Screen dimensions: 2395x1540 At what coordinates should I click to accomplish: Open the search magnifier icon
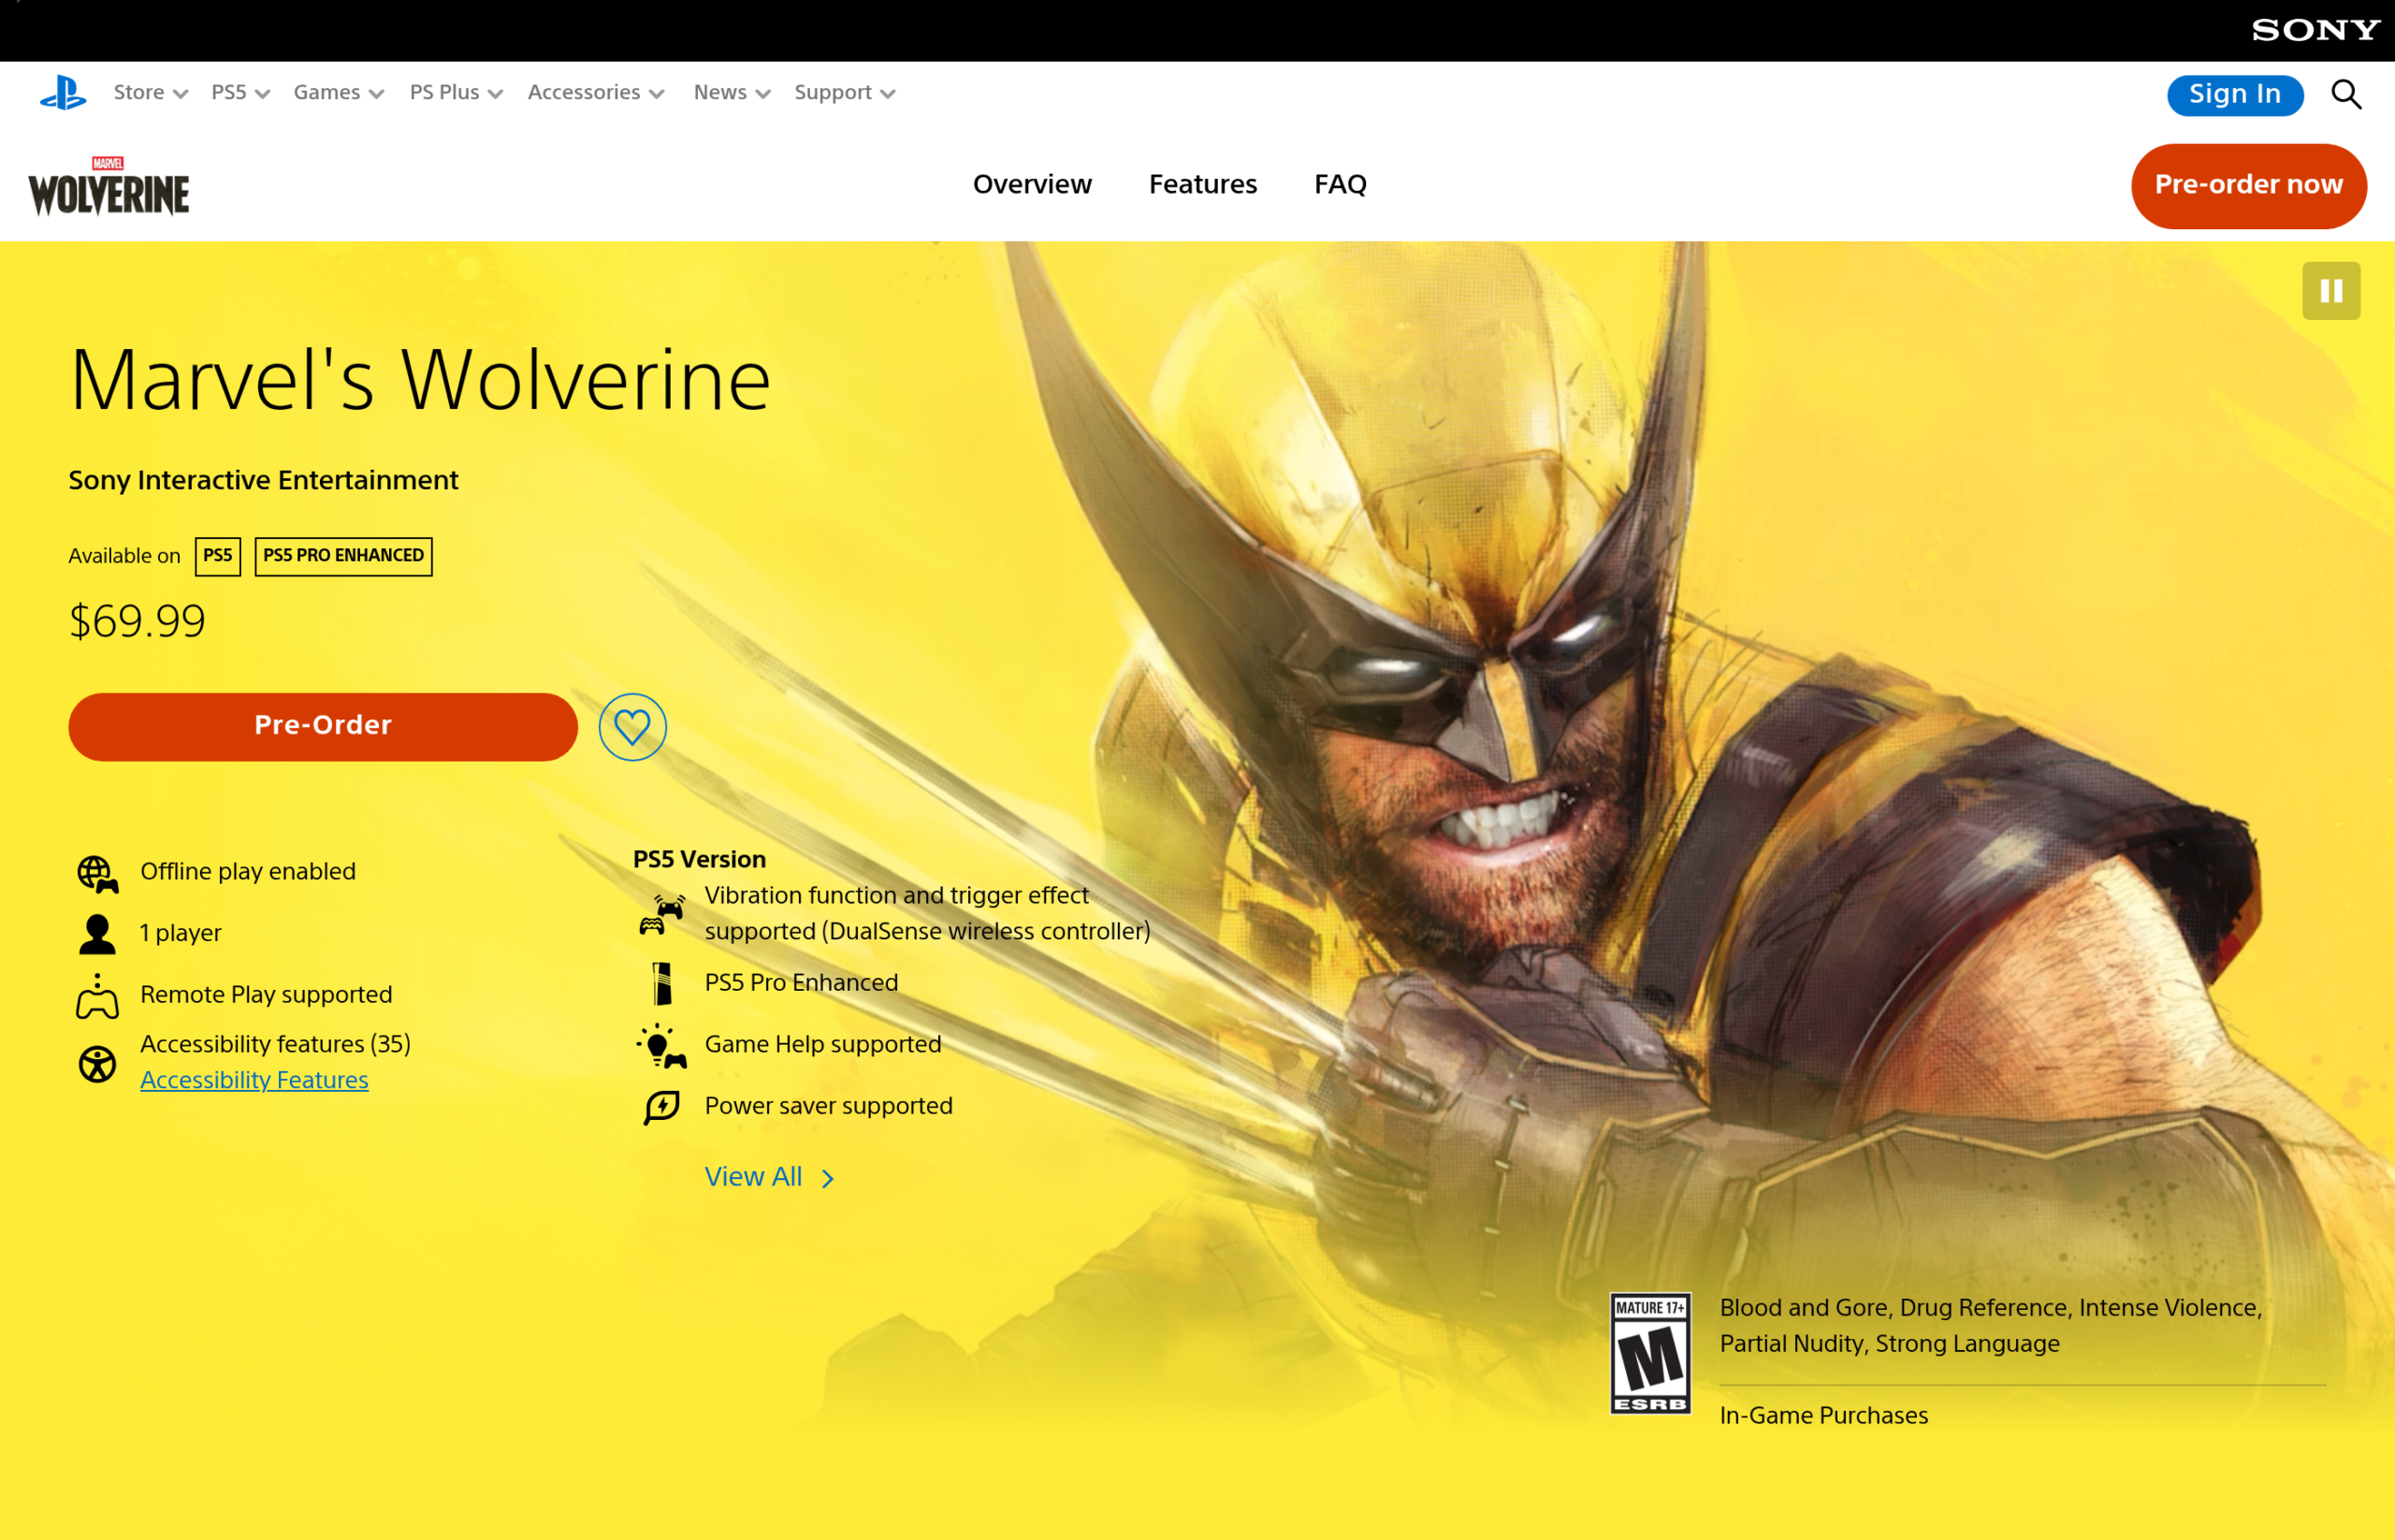(2346, 95)
